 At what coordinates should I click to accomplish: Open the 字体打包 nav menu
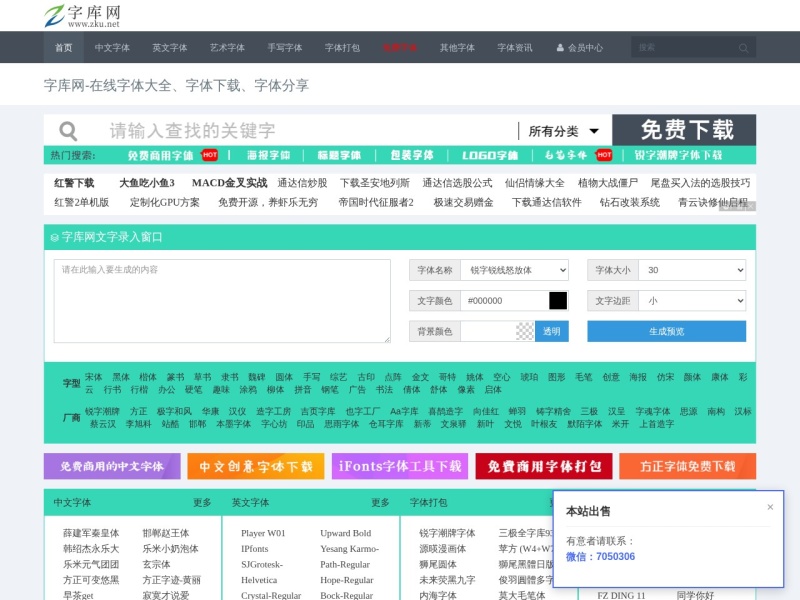point(342,47)
